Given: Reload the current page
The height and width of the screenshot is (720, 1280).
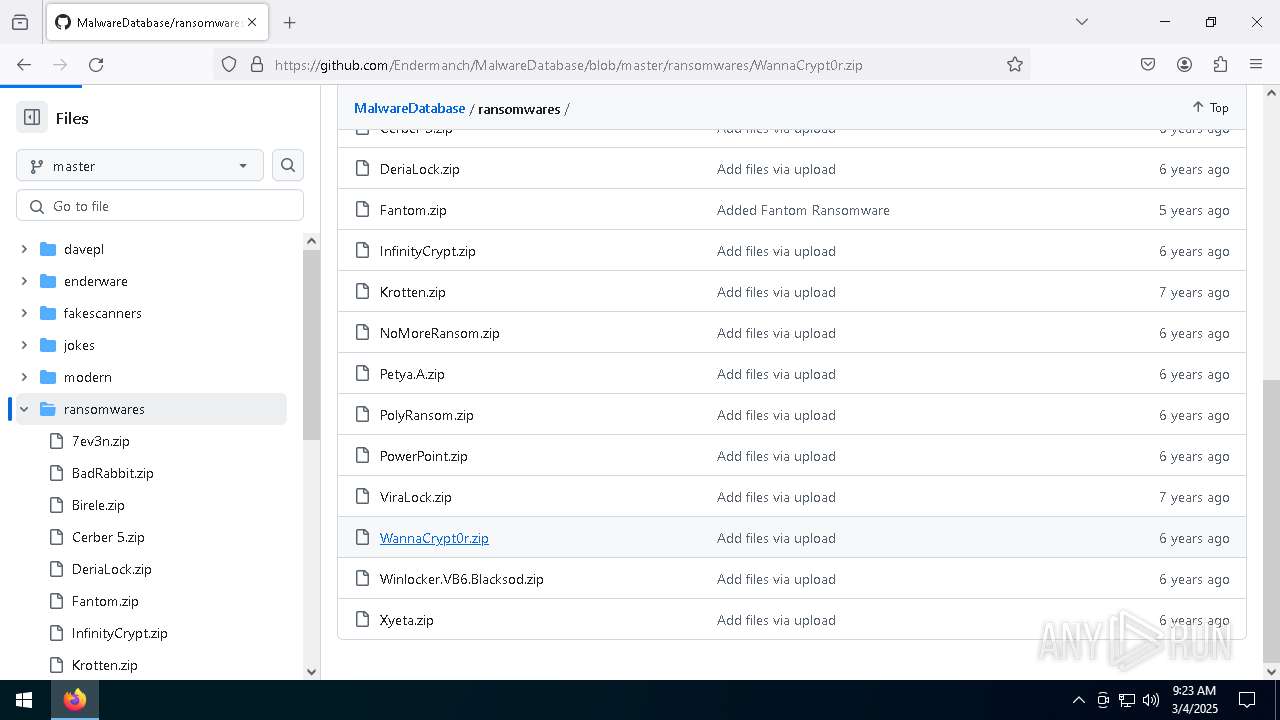Looking at the screenshot, I should (x=96, y=64).
